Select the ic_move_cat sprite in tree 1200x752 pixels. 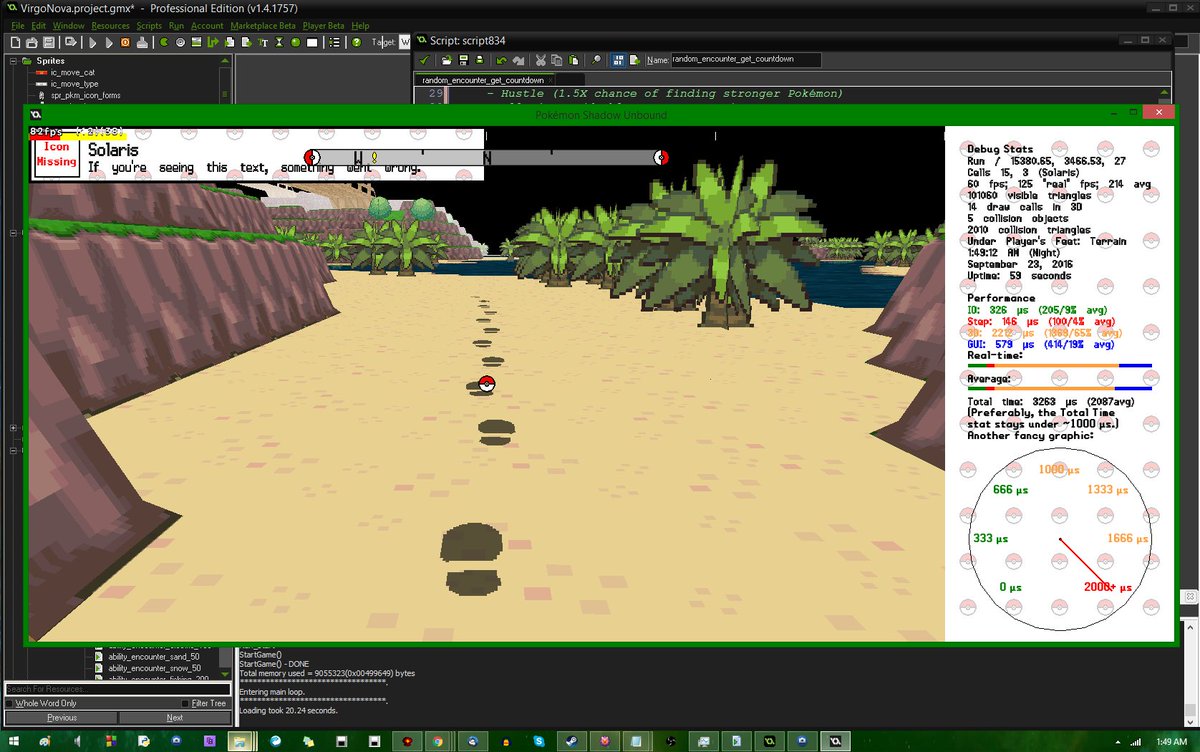(x=72, y=73)
